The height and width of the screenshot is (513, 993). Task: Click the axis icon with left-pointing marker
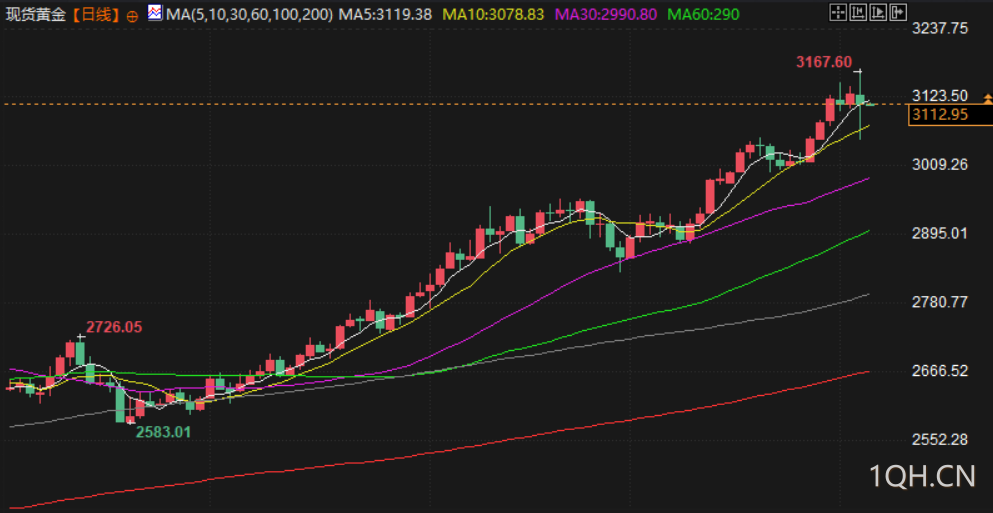pyautogui.click(x=858, y=12)
